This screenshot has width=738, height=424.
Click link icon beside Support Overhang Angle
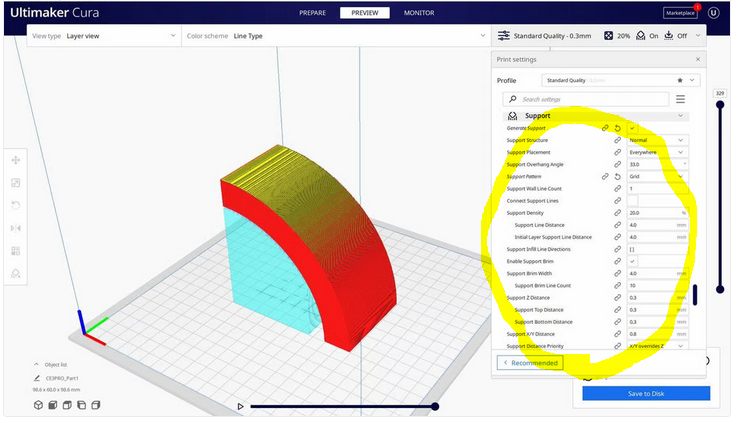(618, 164)
